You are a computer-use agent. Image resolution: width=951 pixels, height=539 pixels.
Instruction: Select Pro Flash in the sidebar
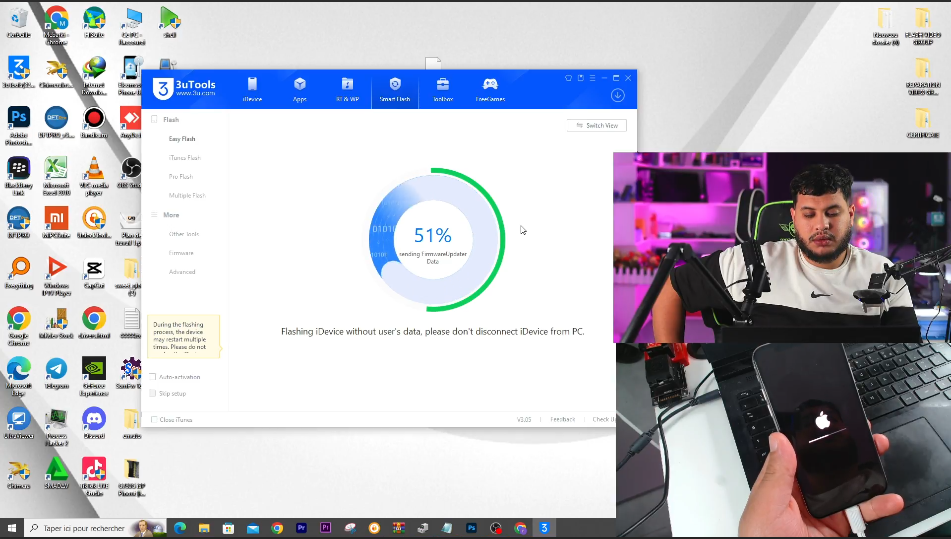(181, 176)
